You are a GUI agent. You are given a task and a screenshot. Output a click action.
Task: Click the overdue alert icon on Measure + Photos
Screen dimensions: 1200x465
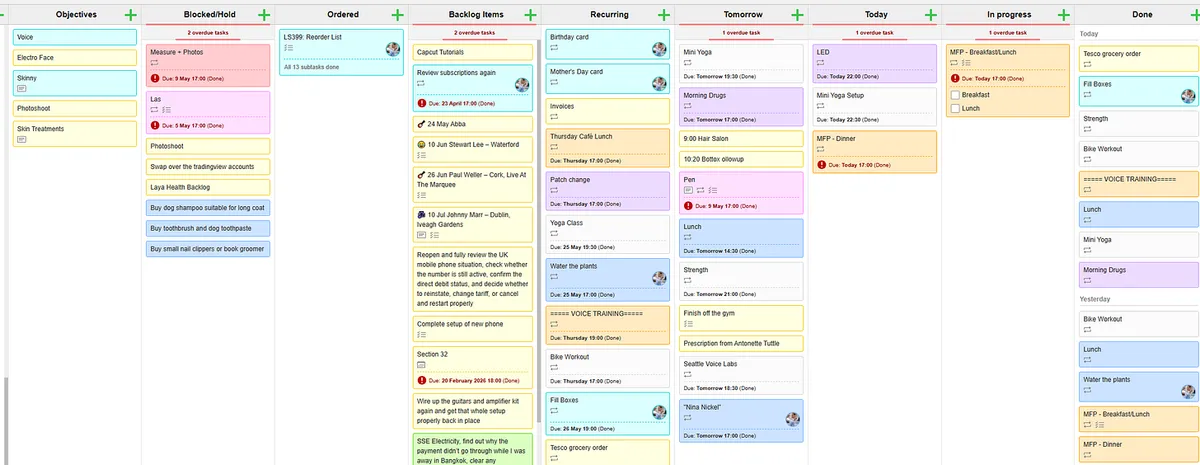tap(155, 77)
